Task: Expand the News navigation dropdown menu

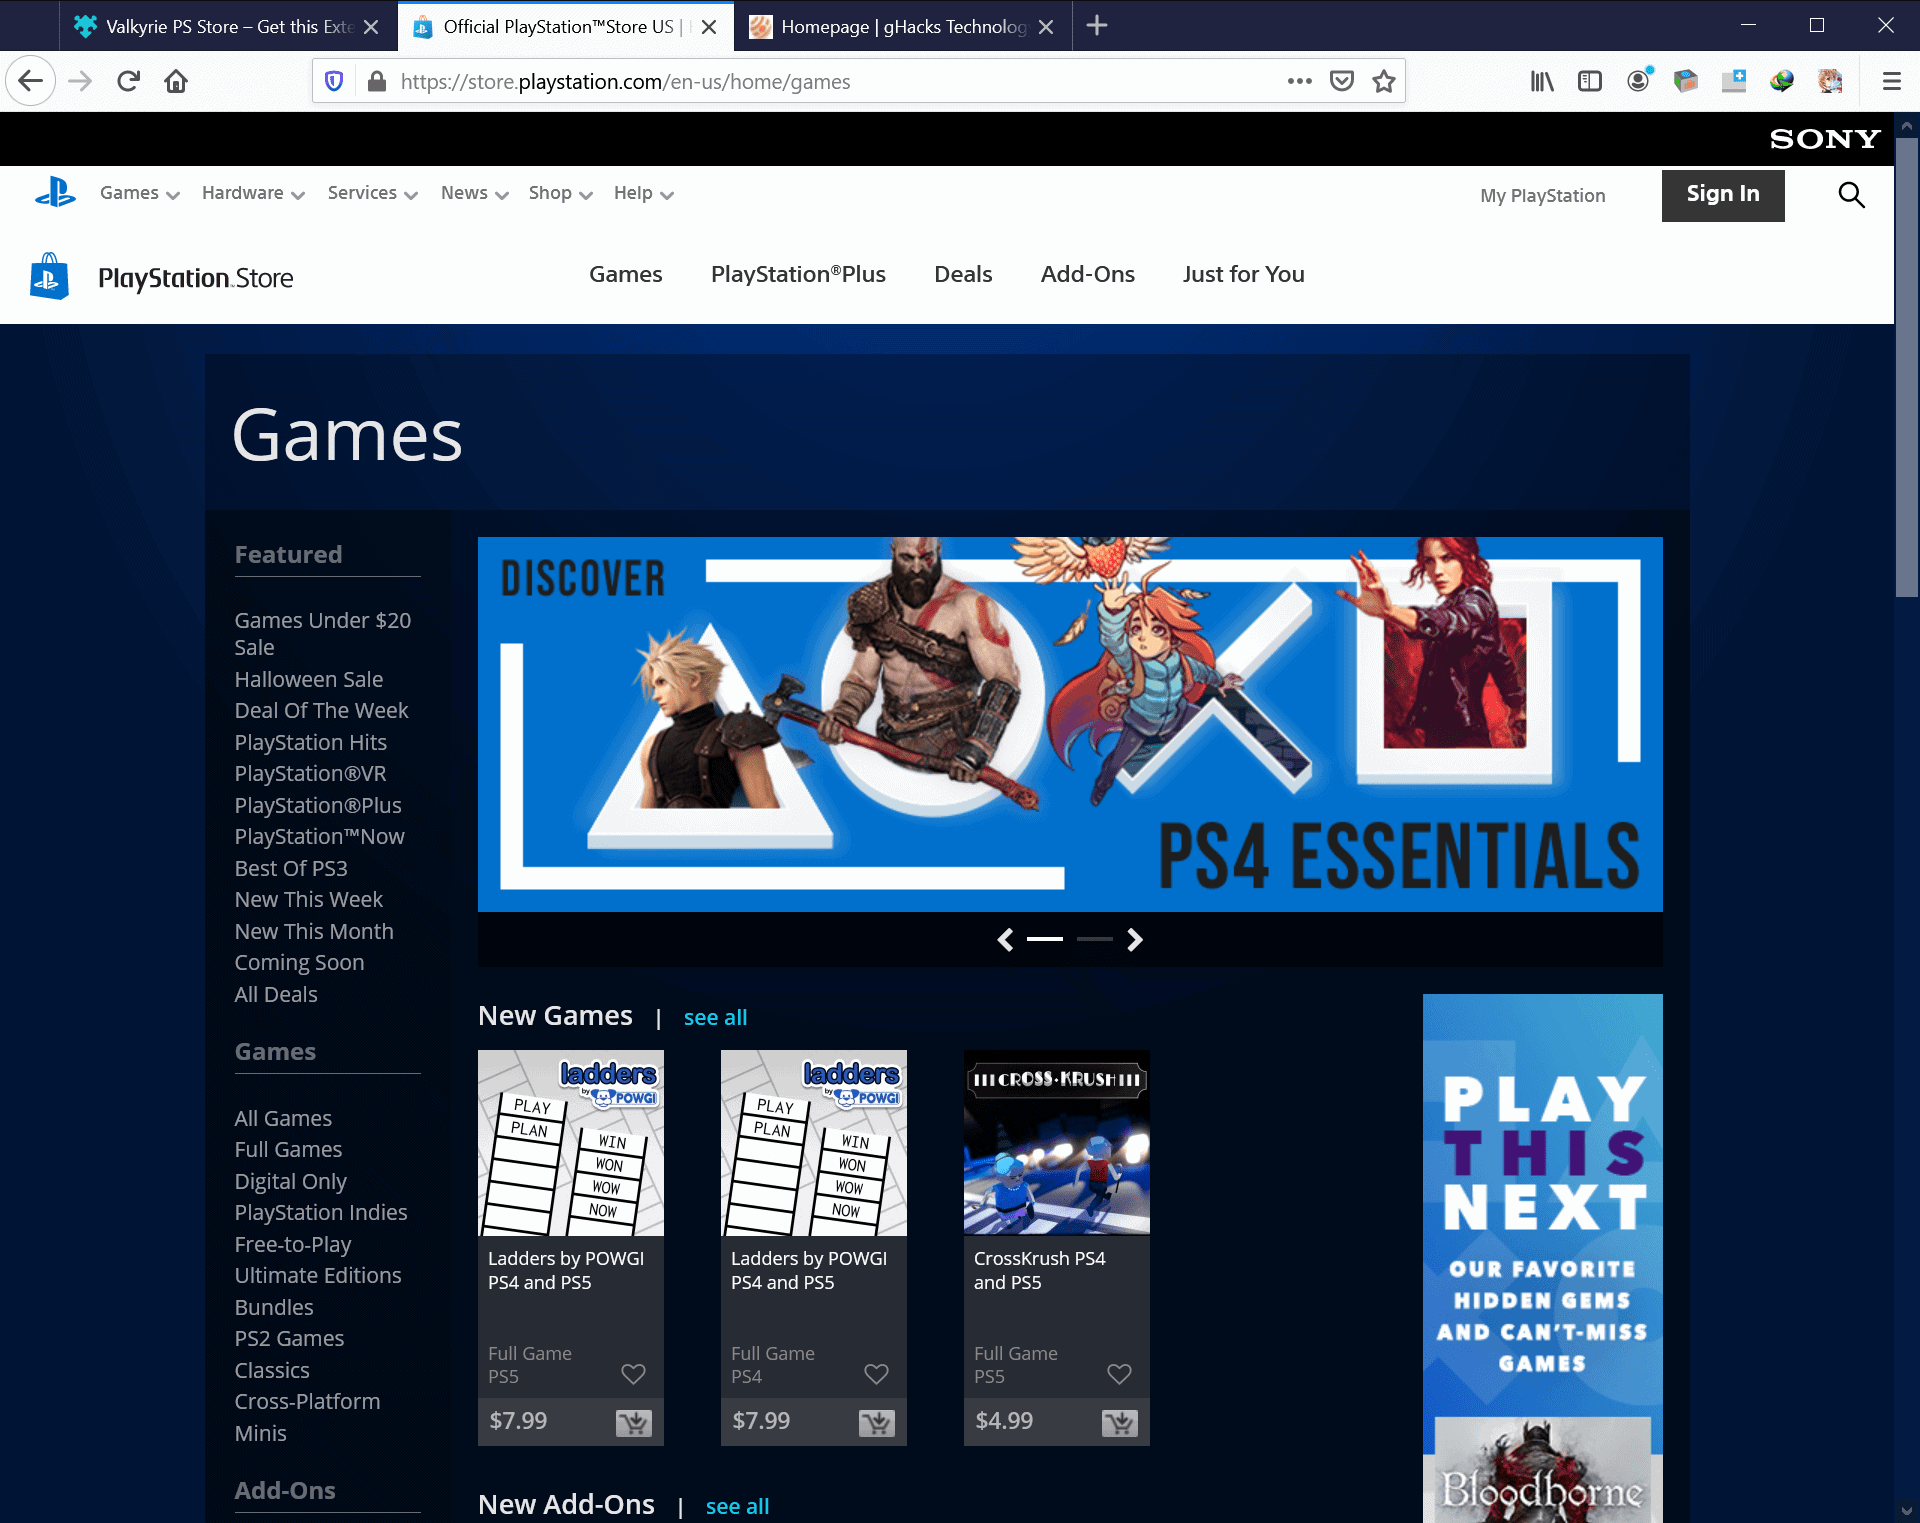Action: 474,193
